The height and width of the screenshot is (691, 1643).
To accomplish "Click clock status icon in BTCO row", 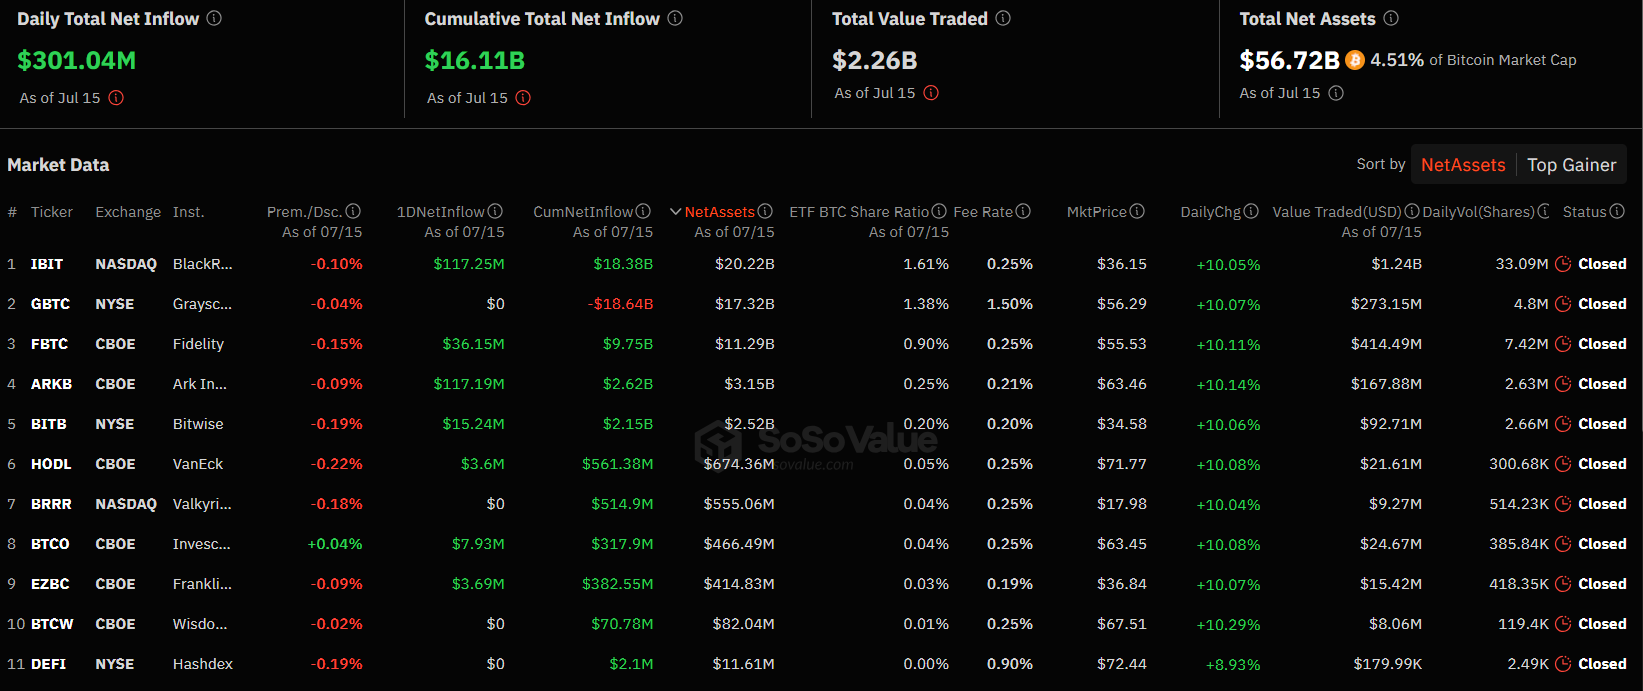I will coord(1563,544).
